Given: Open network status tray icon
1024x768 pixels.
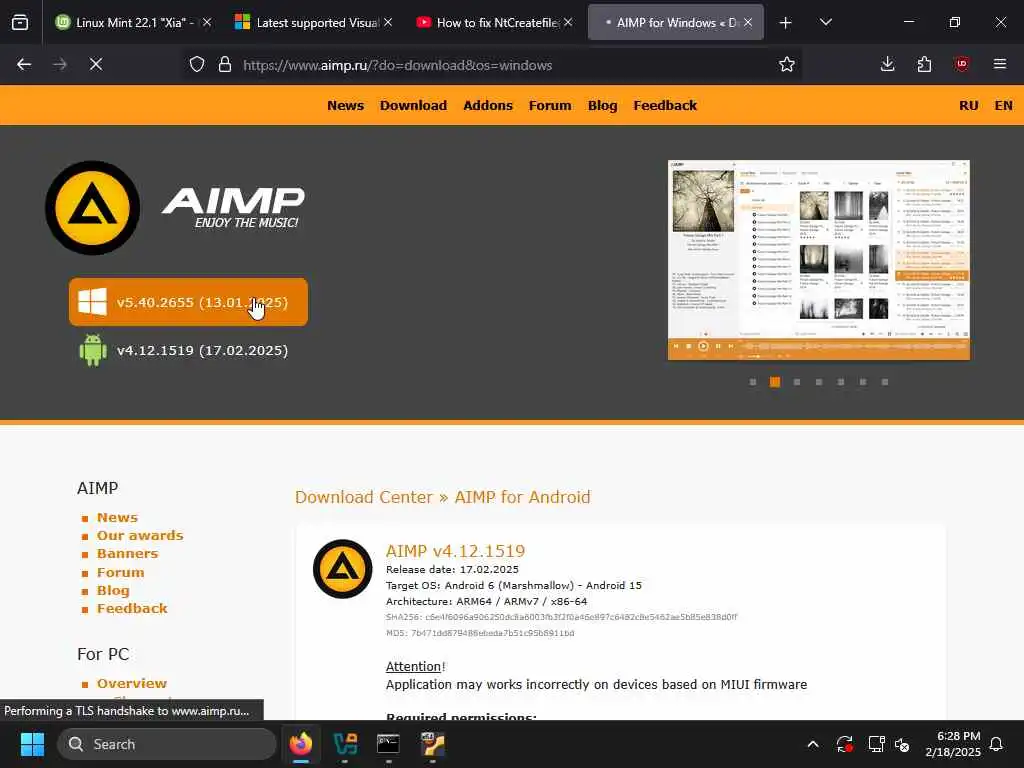Looking at the screenshot, I should 876,744.
